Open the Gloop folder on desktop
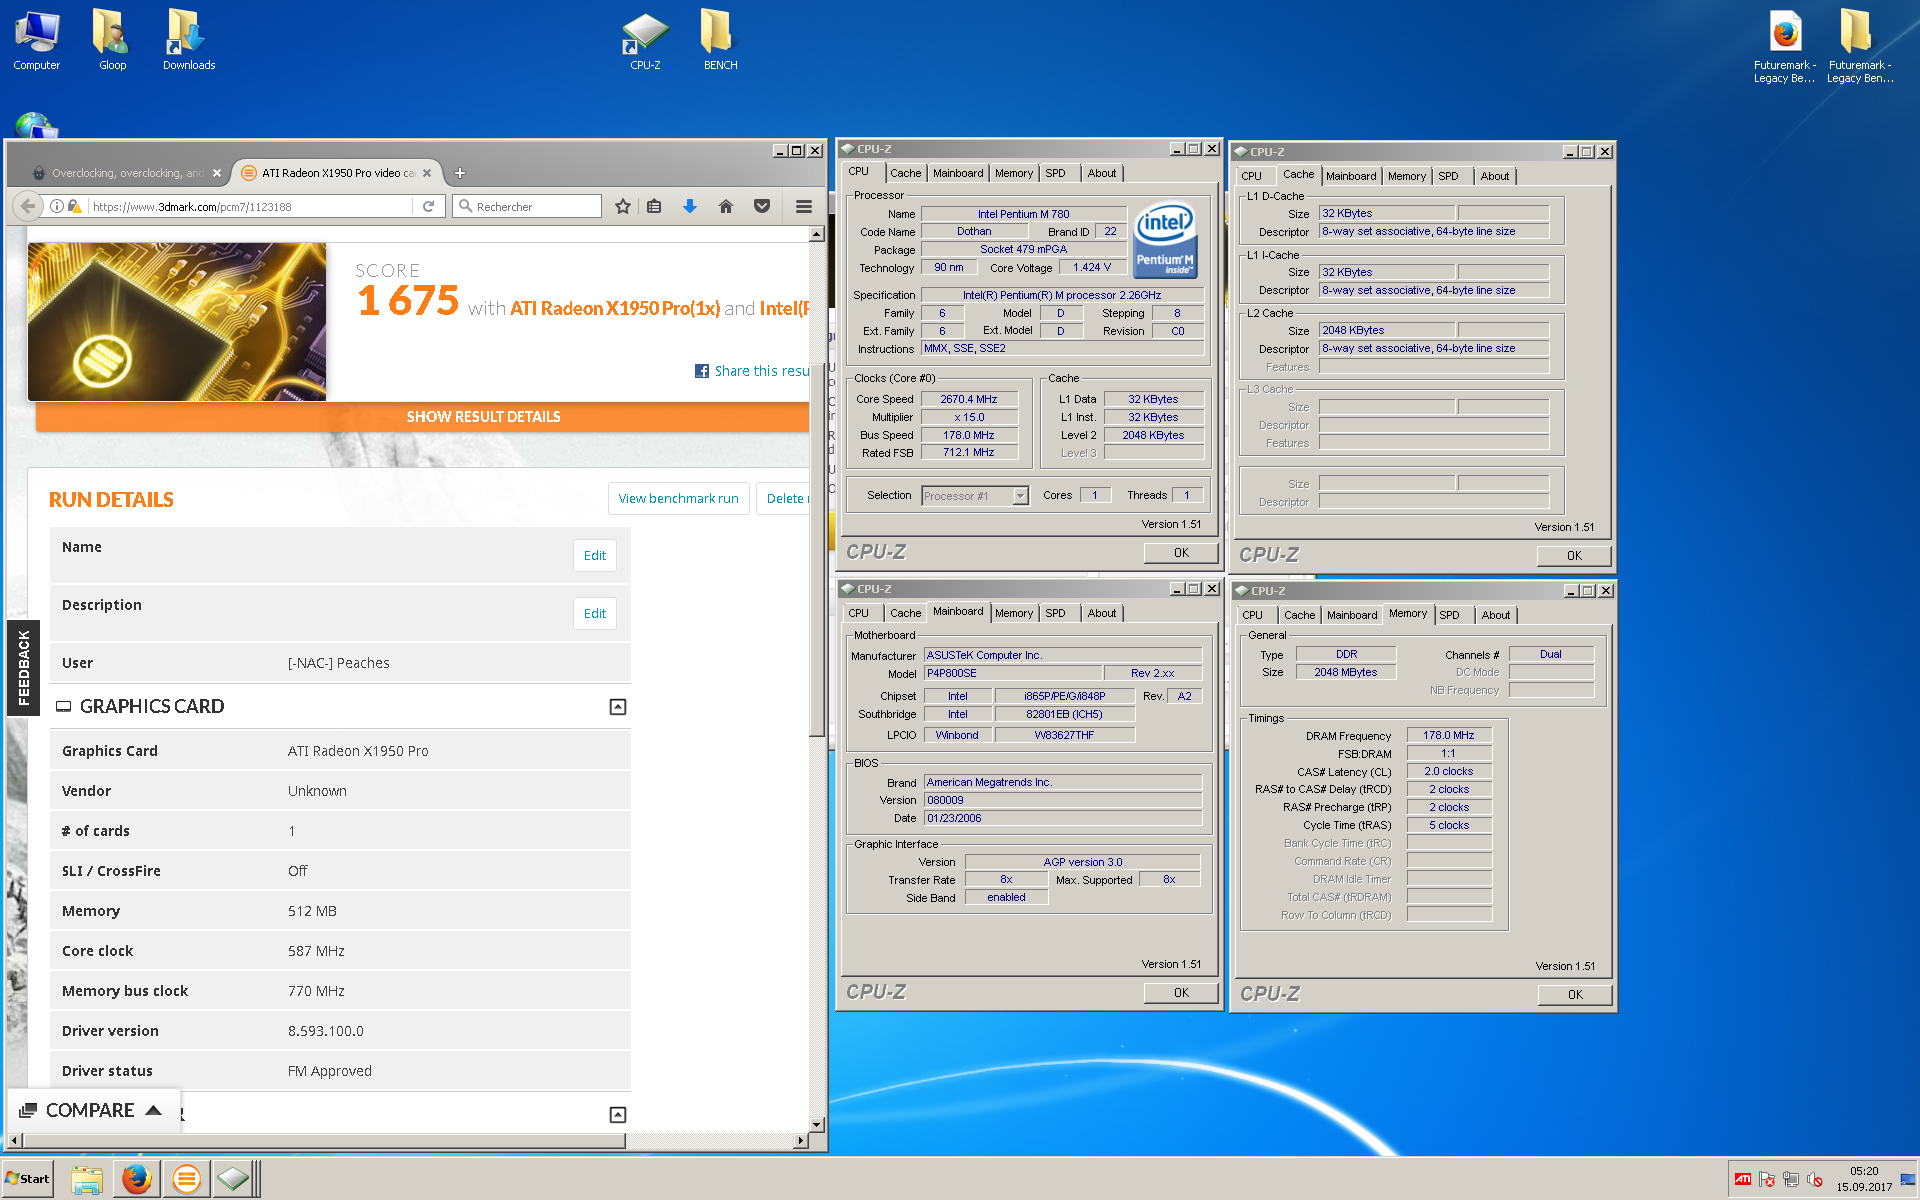1920x1200 pixels. click(x=112, y=40)
